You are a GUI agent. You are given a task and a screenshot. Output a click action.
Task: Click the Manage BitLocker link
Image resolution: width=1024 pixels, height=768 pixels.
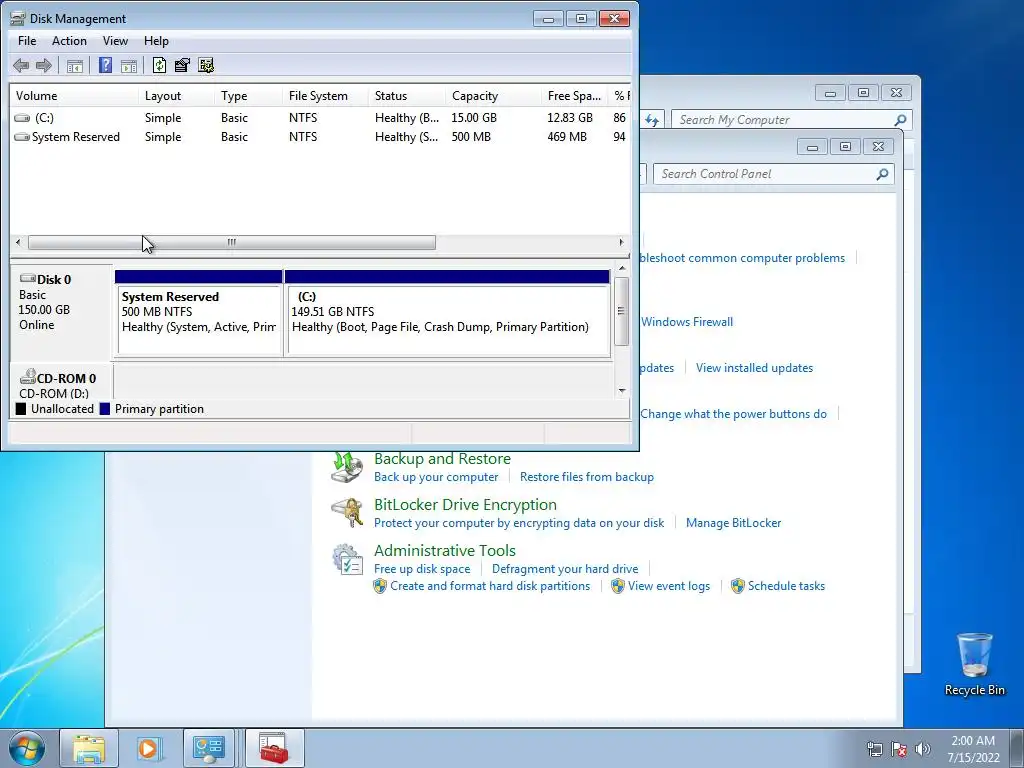coord(733,523)
